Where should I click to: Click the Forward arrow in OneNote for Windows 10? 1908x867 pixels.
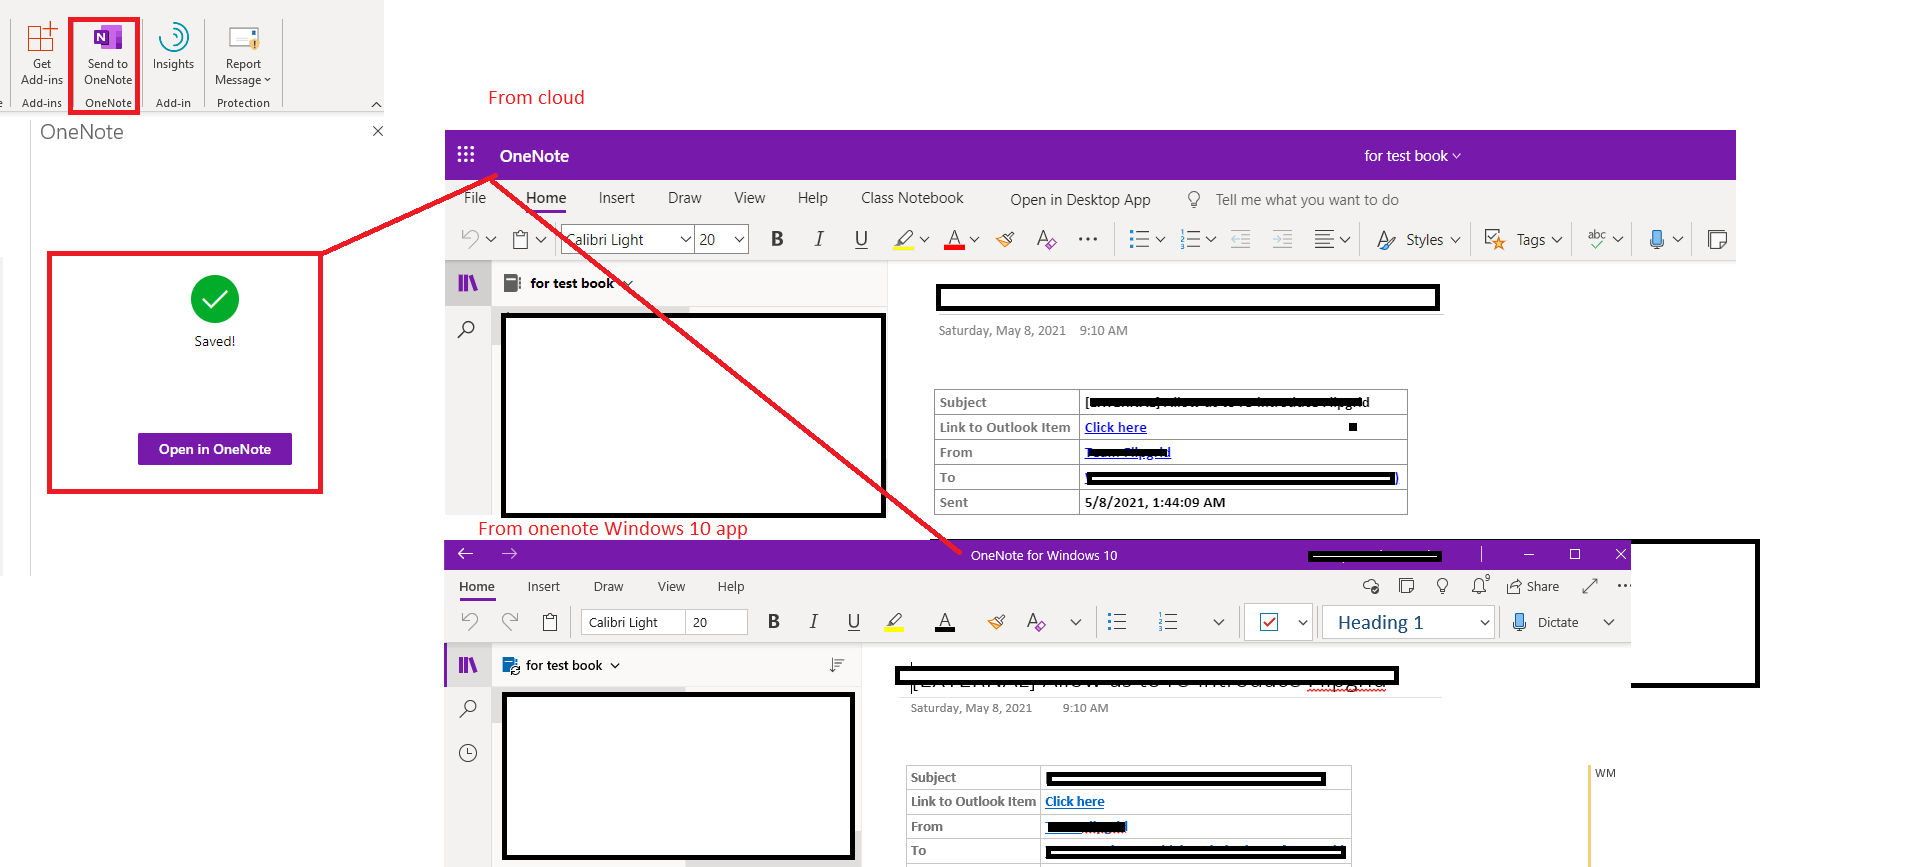click(509, 553)
